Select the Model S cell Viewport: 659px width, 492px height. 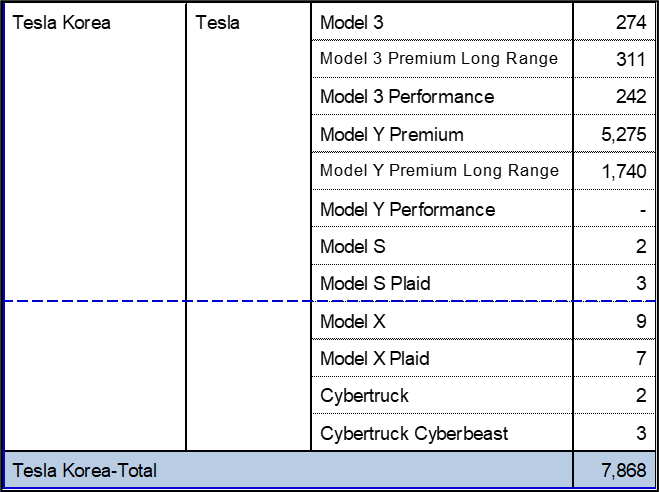coord(442,246)
